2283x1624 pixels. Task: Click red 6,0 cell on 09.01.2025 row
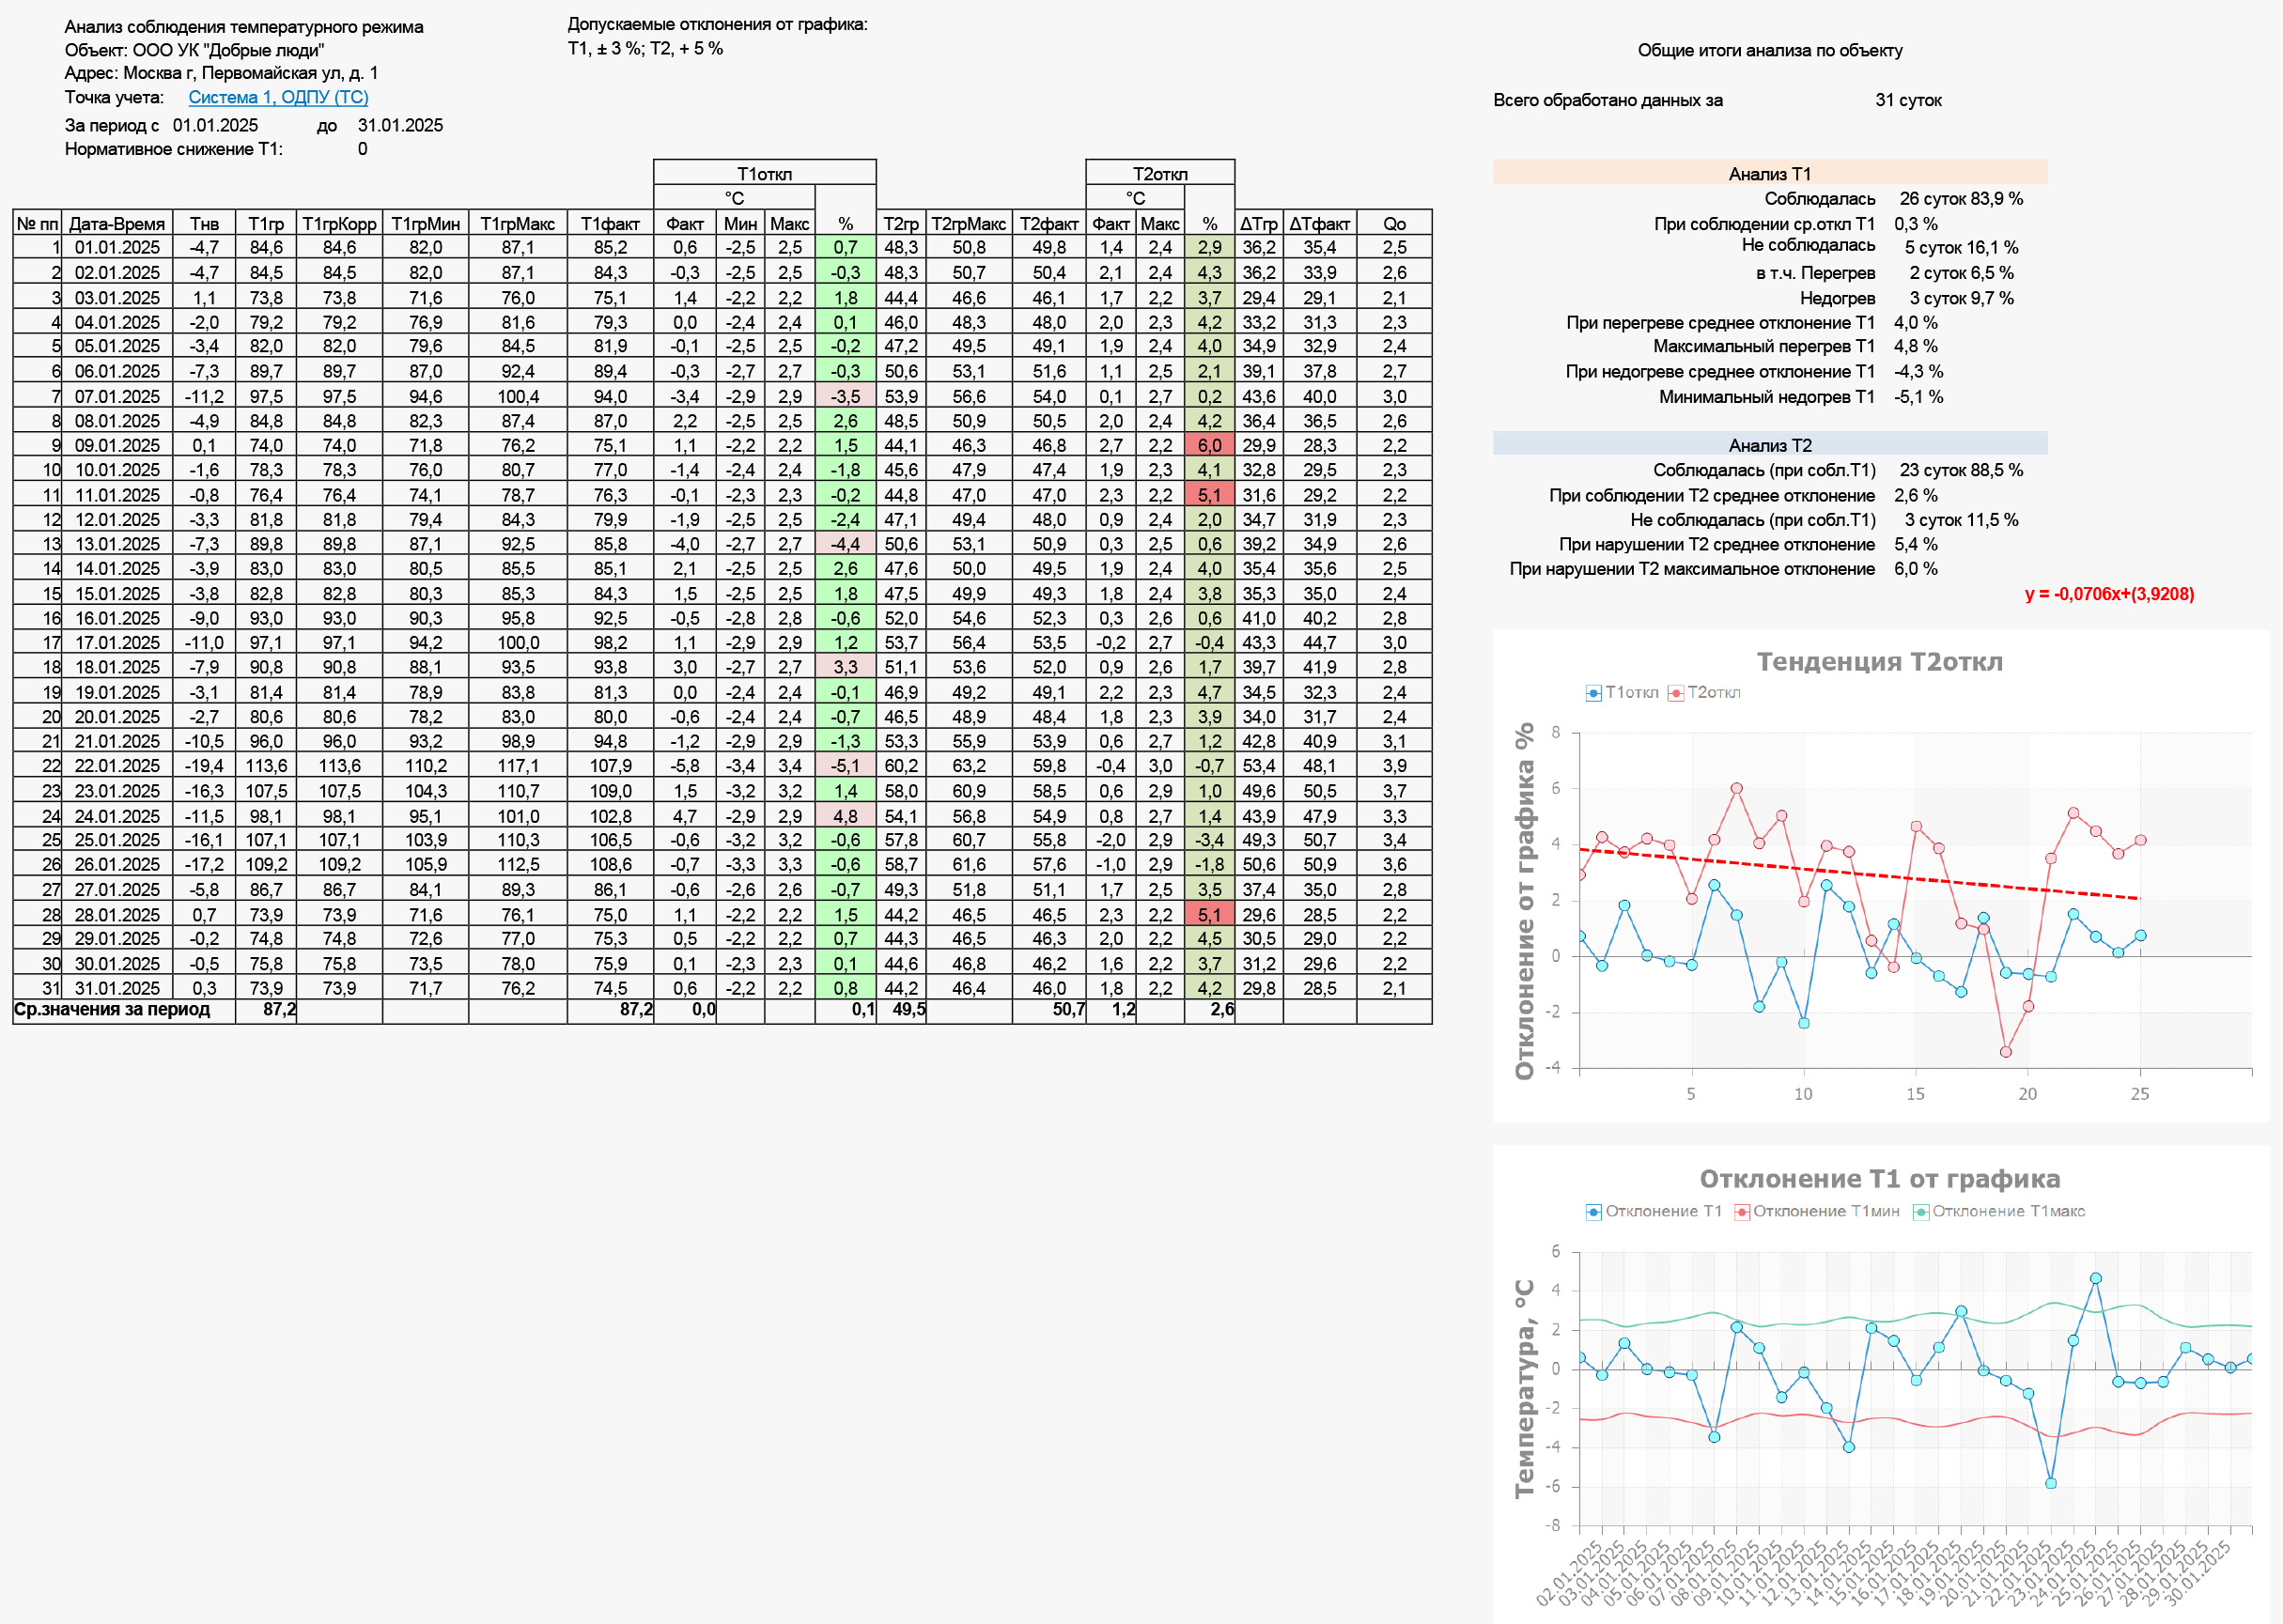point(1209,446)
